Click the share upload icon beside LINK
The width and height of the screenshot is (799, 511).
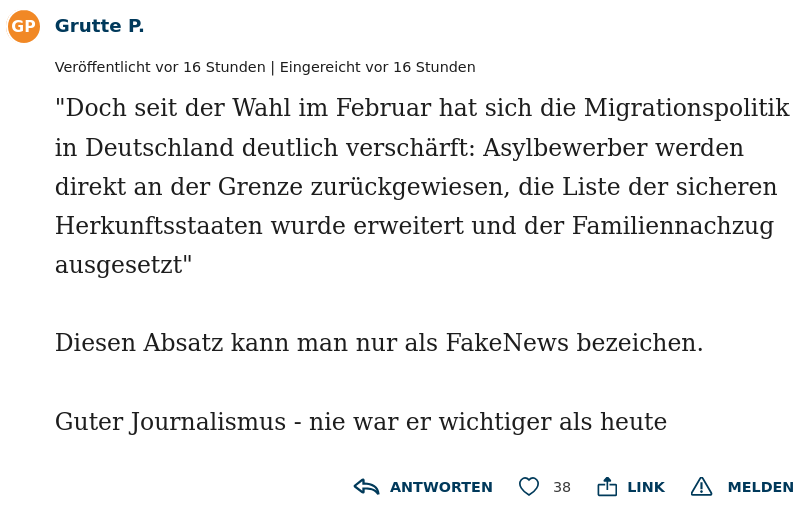607,487
